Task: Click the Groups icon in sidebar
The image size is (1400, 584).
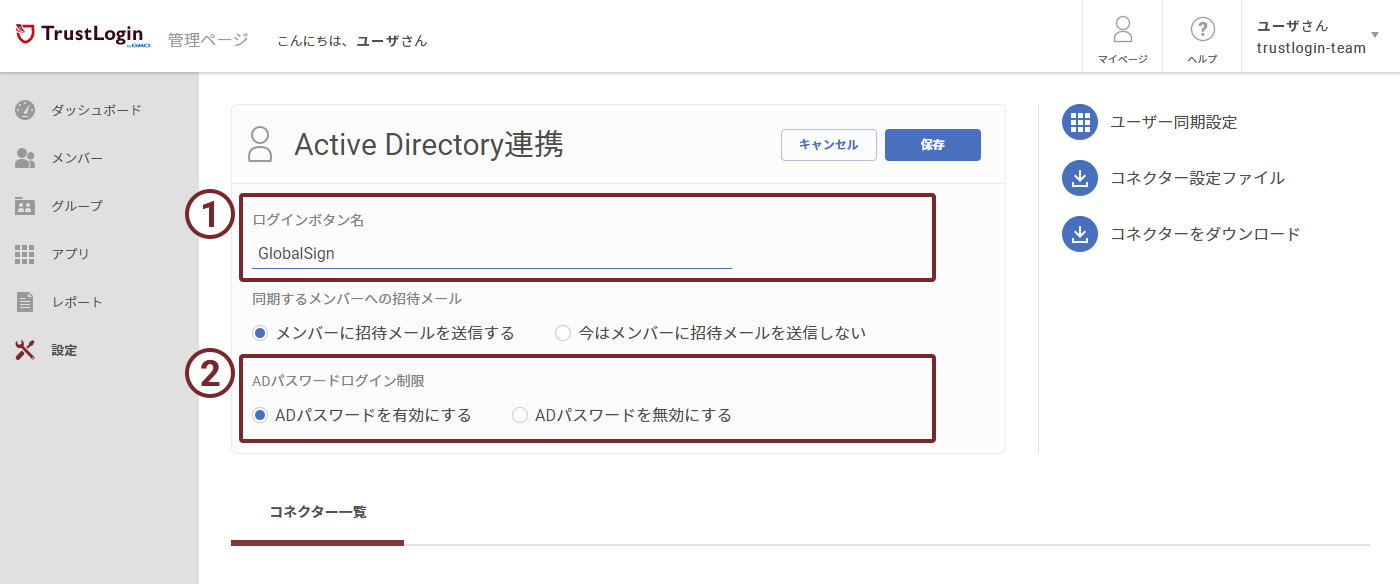Action: 25,206
